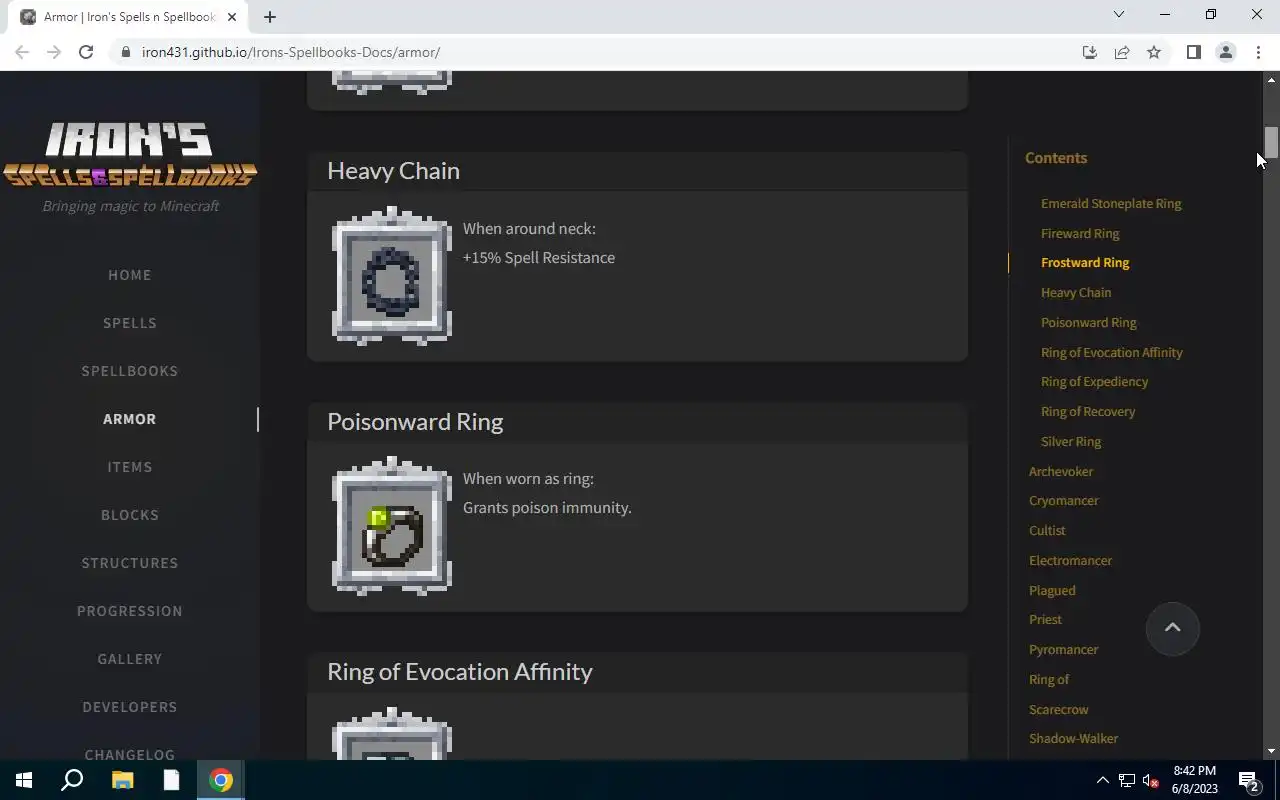This screenshot has height=800, width=1280.
Task: Click the Iron's Spells n Spellbooks logo
Action: [x=130, y=155]
